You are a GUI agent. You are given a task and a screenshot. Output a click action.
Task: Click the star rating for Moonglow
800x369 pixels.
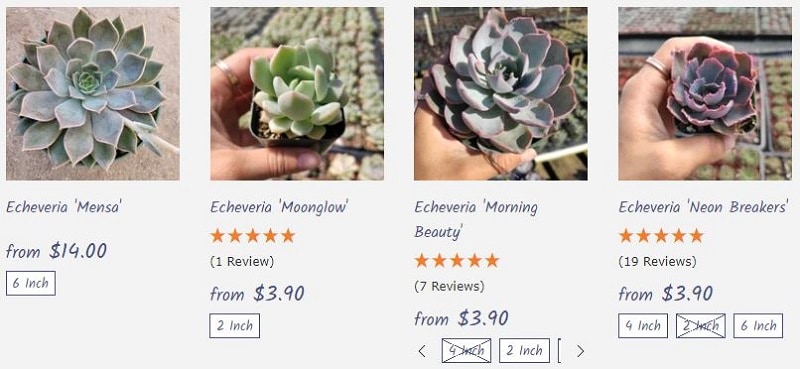click(x=253, y=236)
